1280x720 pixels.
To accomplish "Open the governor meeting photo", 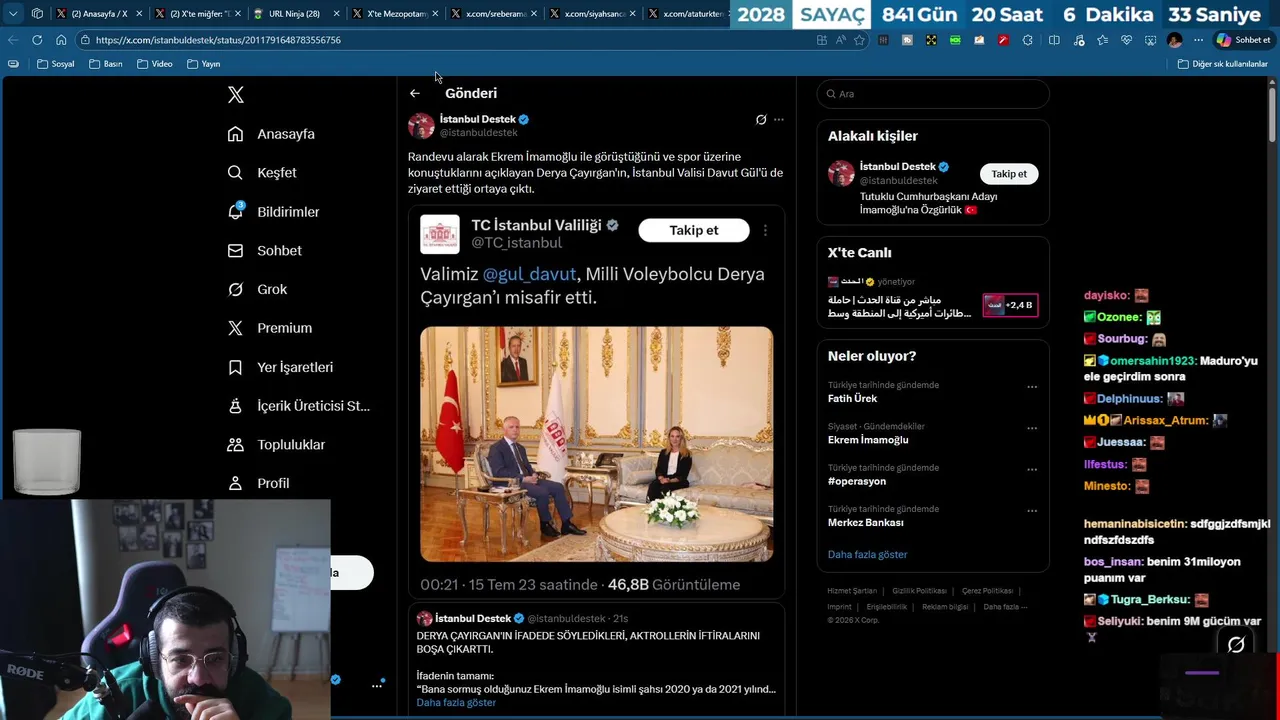I will [596, 444].
